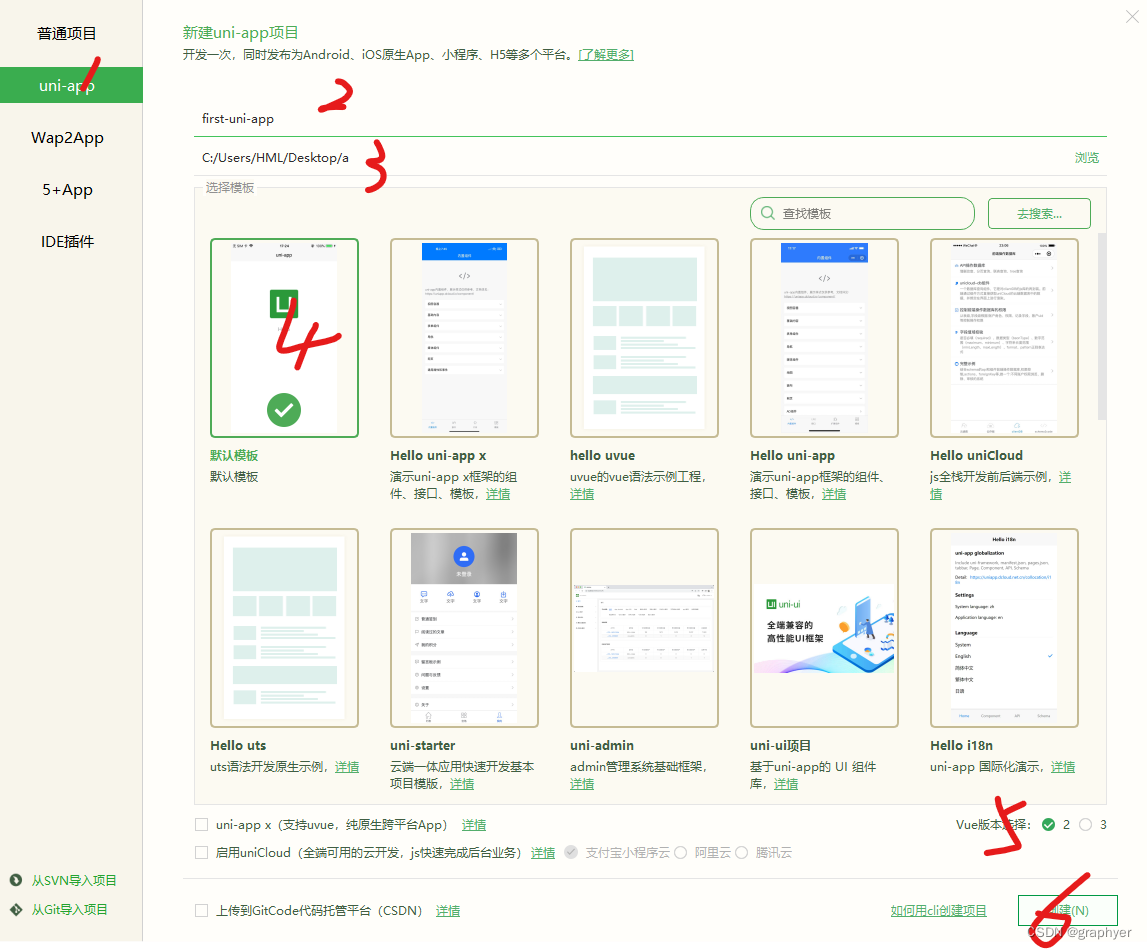1147x949 pixels.
Task: Click the template list vertical scrollbar
Action: pos(1102,327)
